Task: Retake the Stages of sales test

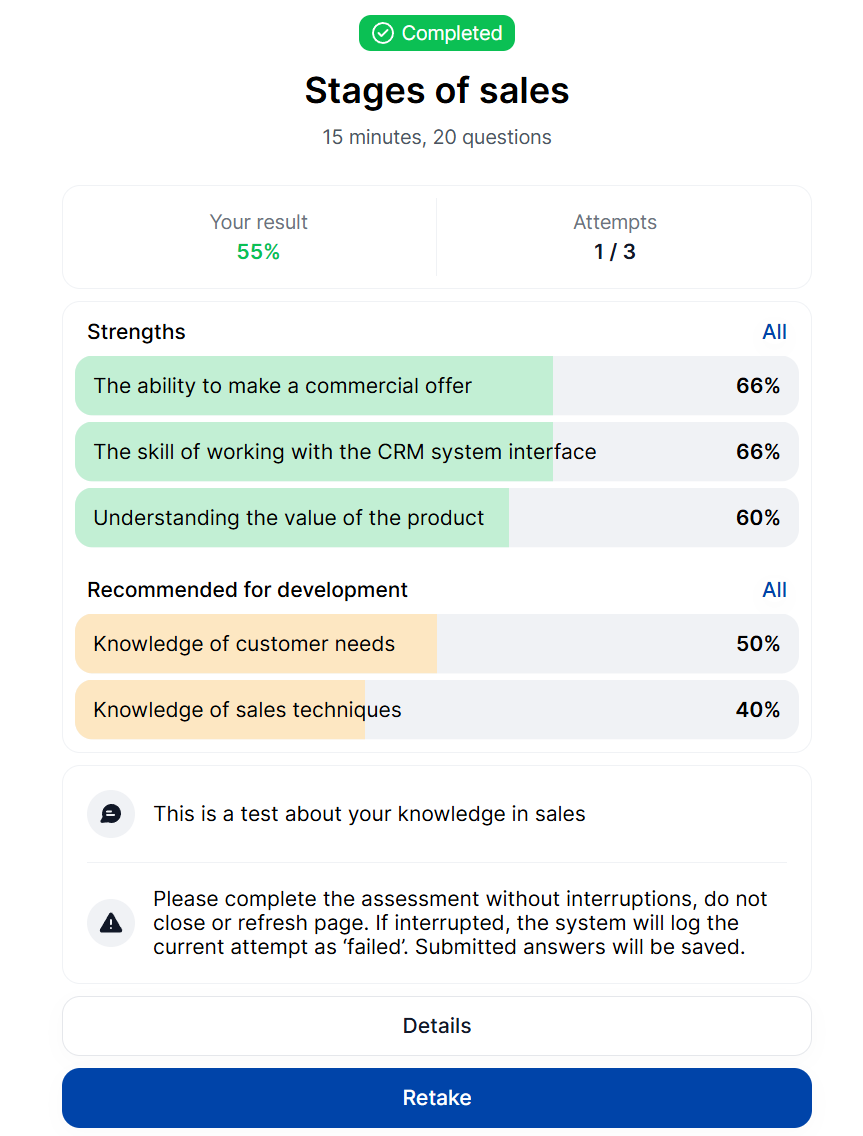Action: click(x=437, y=1098)
